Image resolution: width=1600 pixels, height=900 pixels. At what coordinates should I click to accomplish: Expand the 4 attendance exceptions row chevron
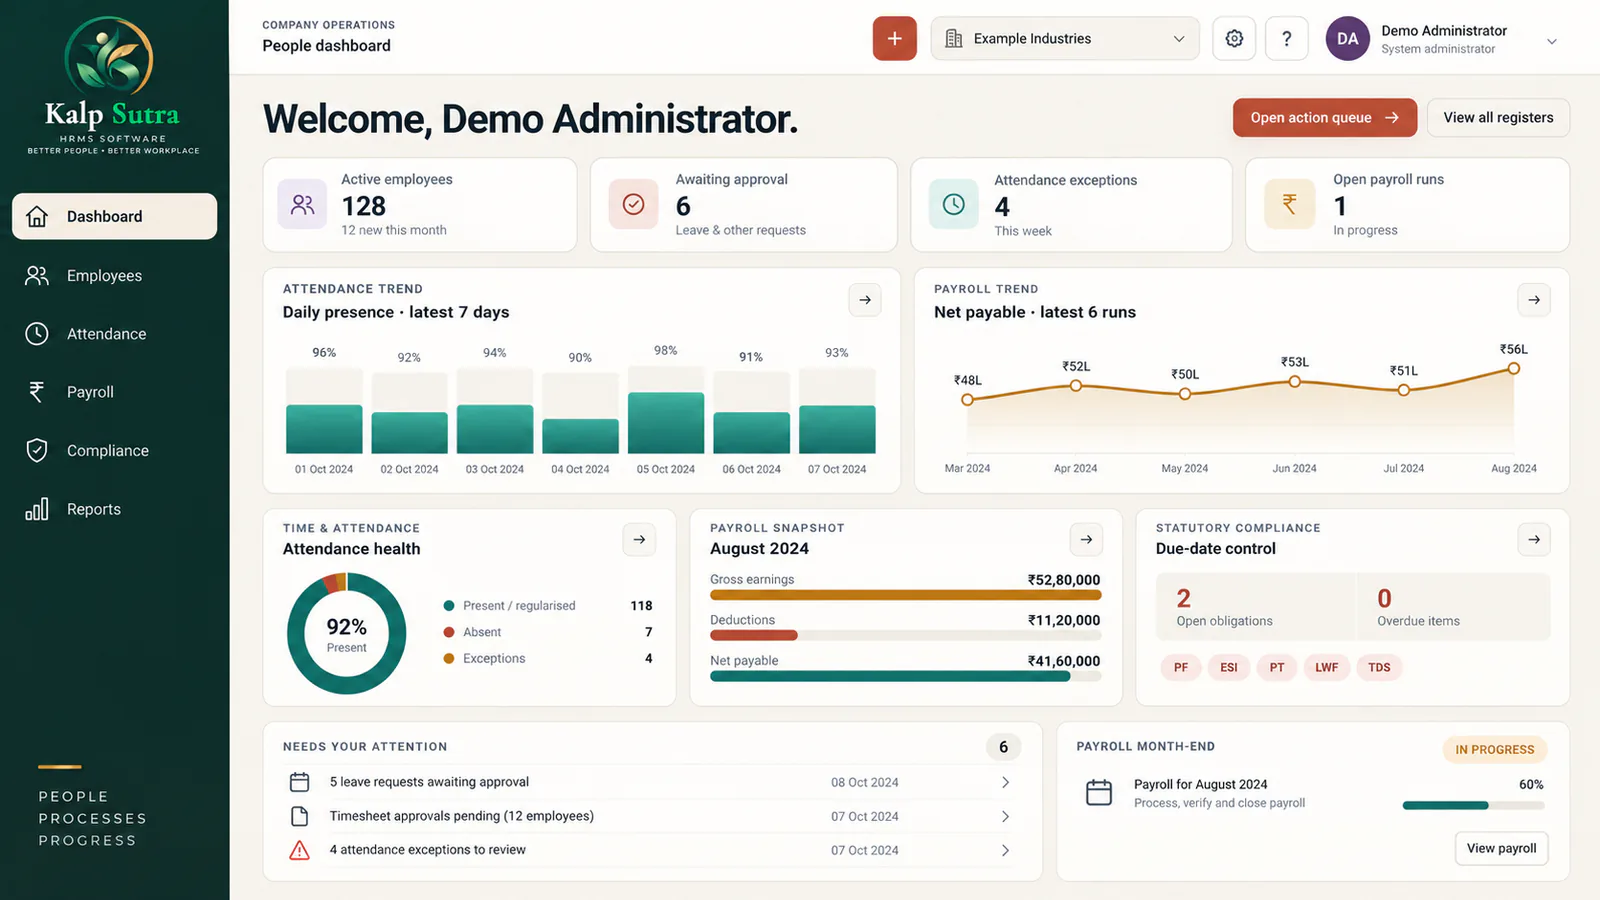(x=1005, y=850)
